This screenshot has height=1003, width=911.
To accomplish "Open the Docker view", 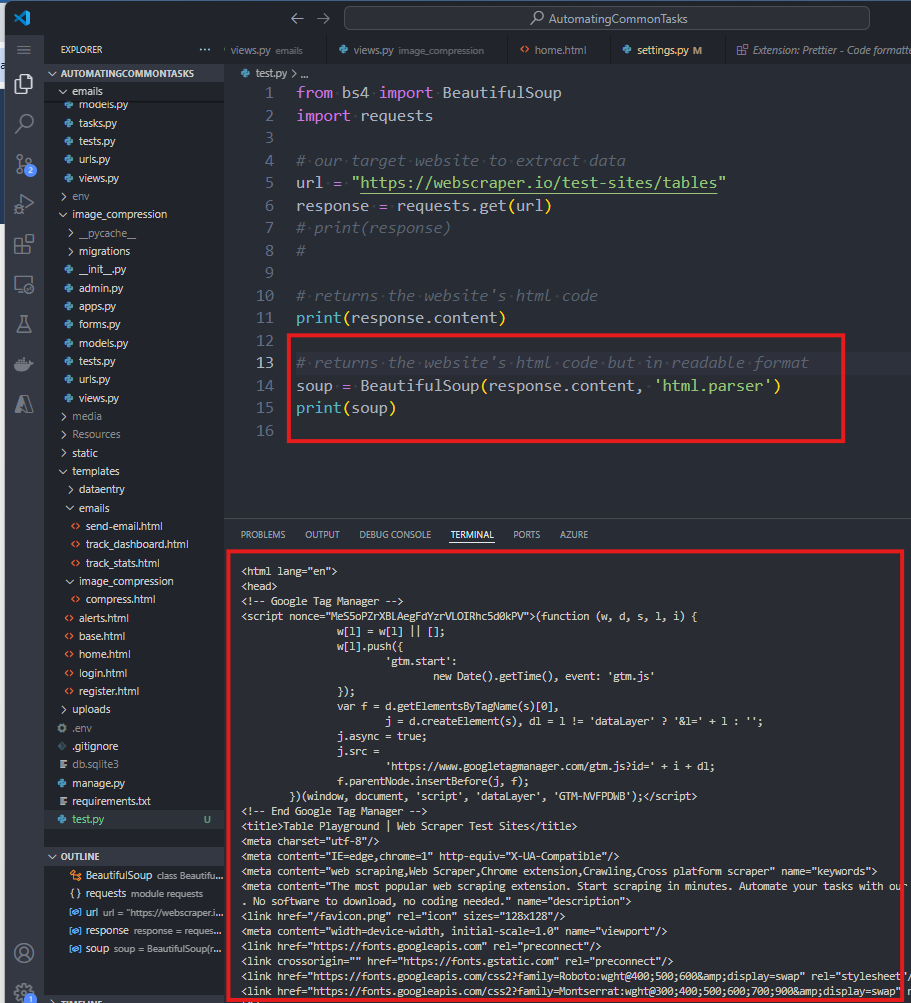I will (24, 365).
